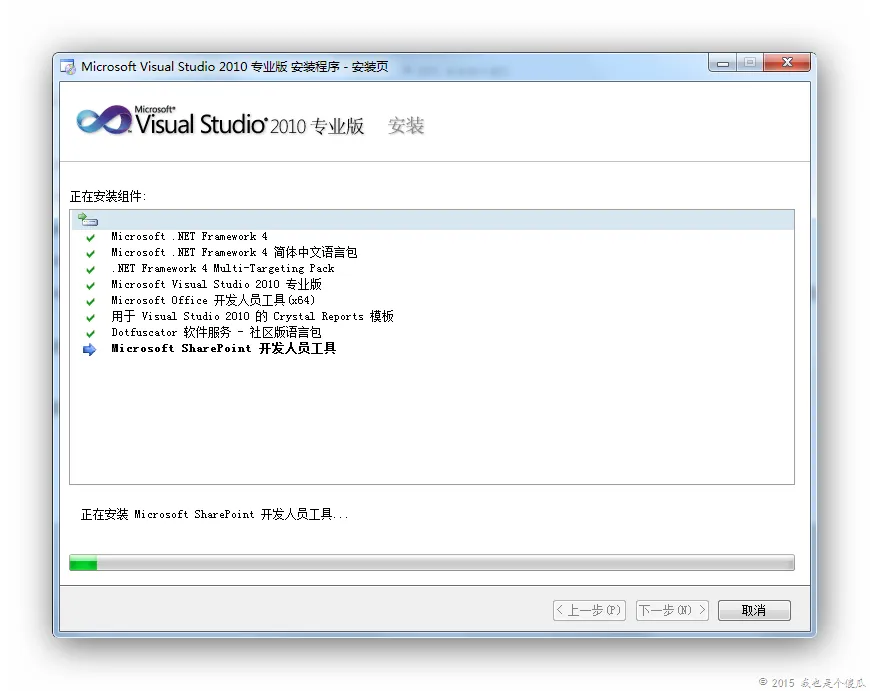Click the install list header icon
The image size is (870, 691).
88,220
